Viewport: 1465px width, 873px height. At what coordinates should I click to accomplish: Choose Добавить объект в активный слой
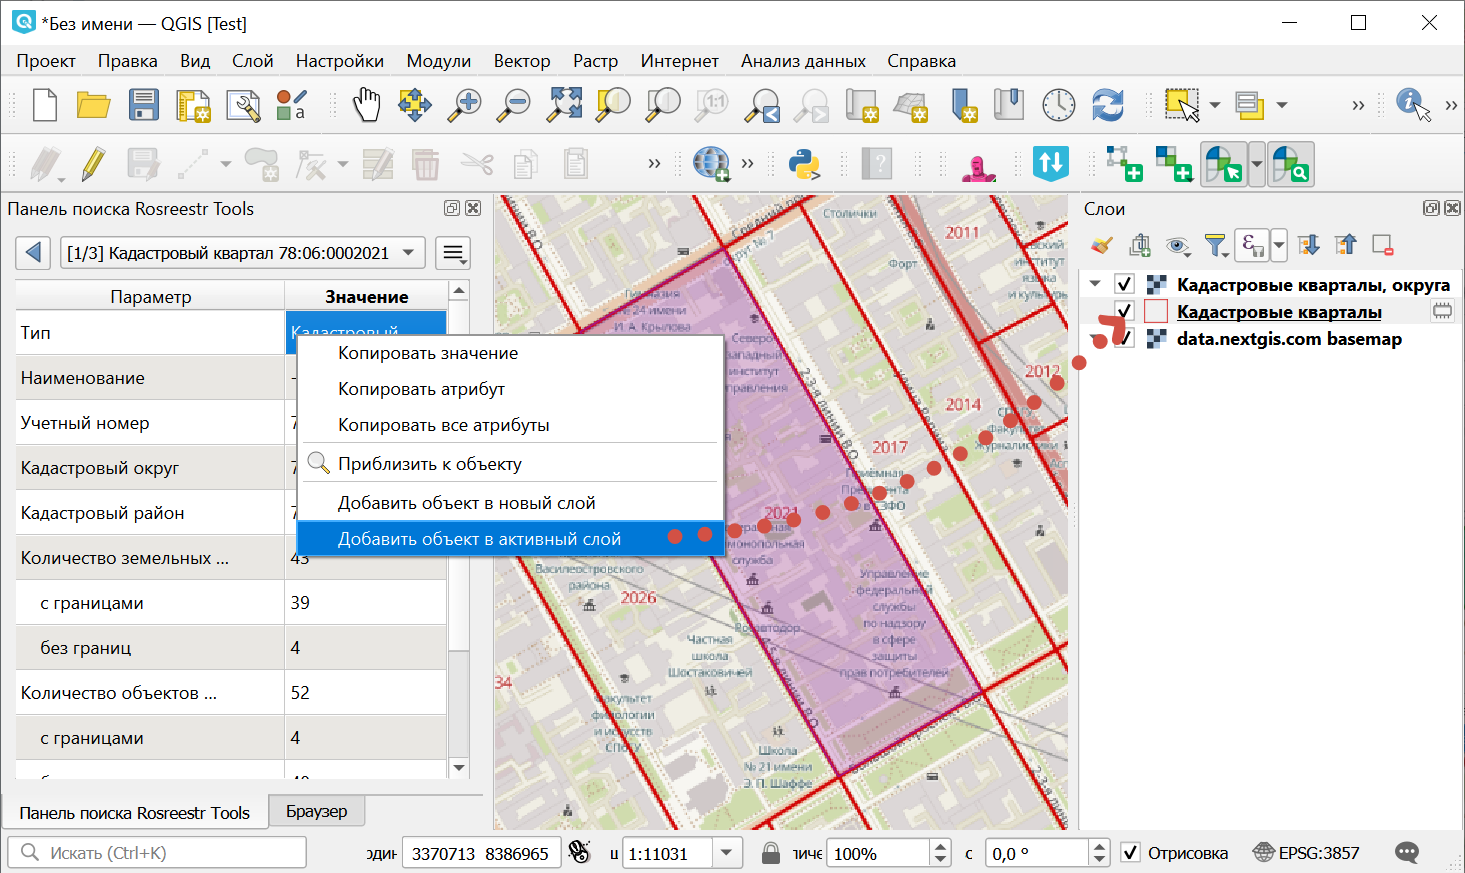coord(510,539)
